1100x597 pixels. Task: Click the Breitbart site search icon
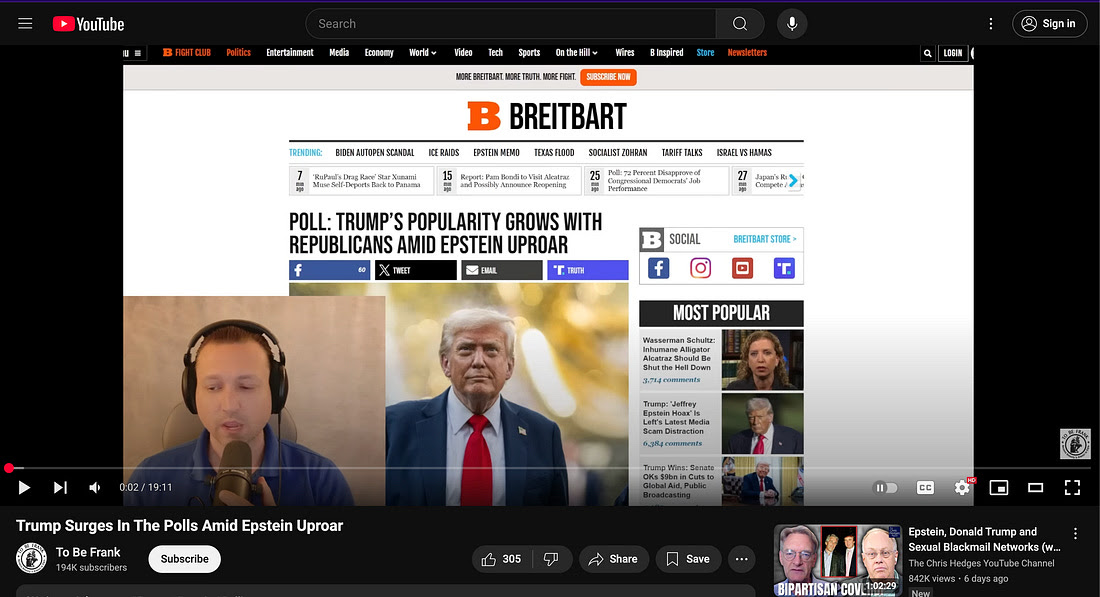tap(927, 53)
